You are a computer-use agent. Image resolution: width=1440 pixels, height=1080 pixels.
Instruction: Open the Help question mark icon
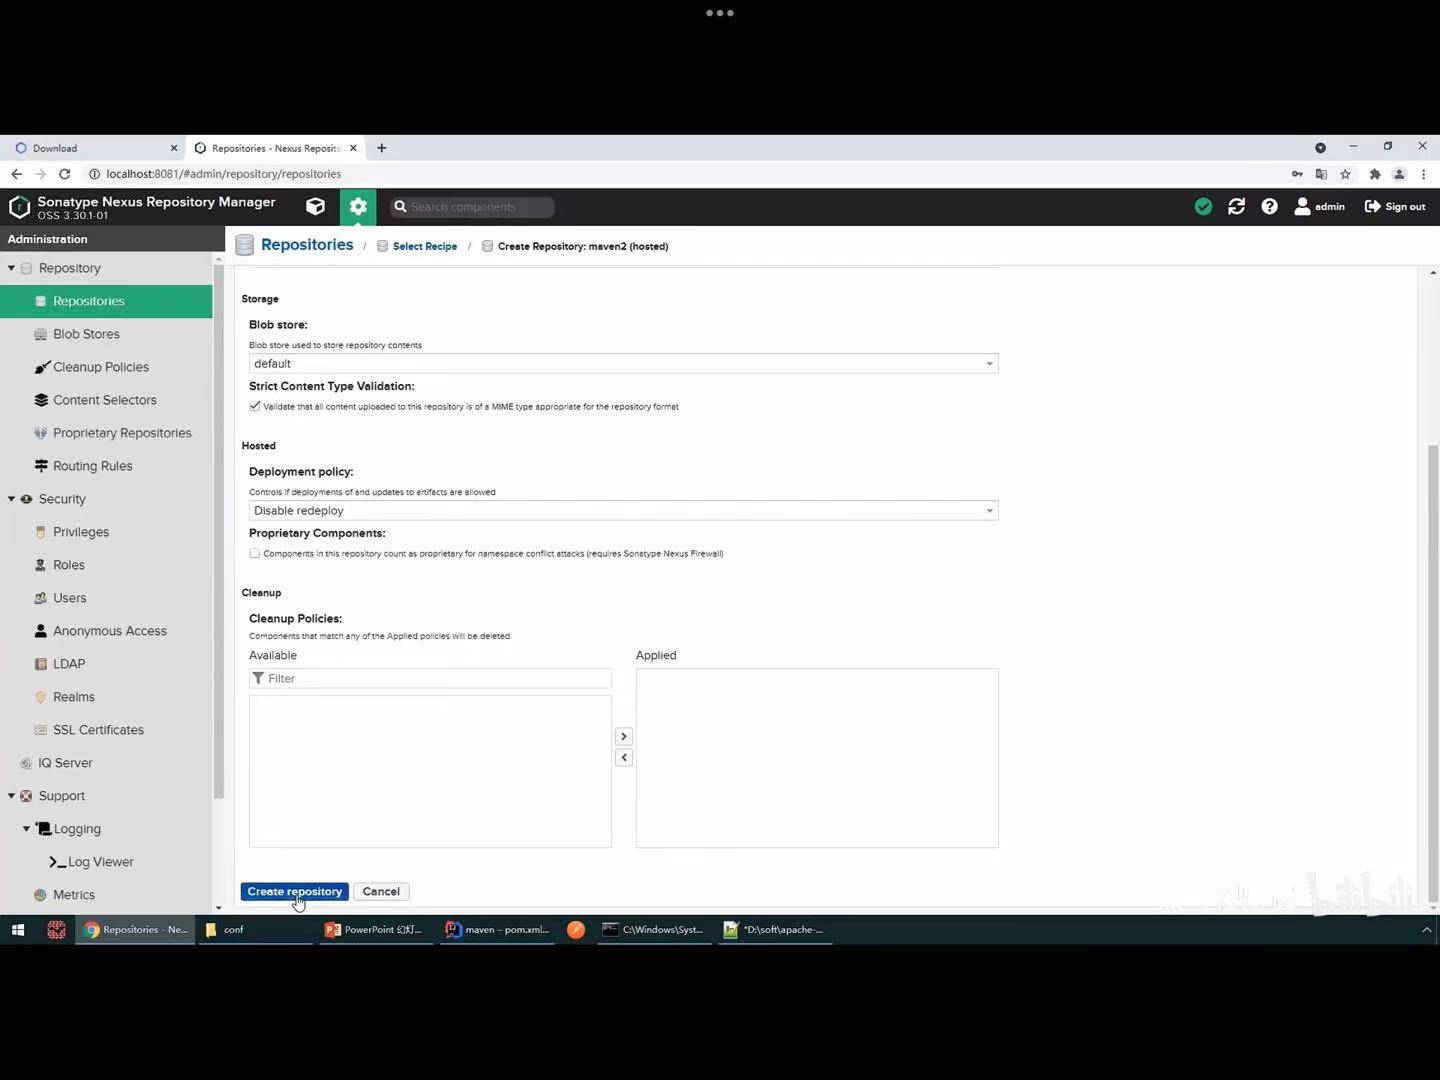(1269, 206)
